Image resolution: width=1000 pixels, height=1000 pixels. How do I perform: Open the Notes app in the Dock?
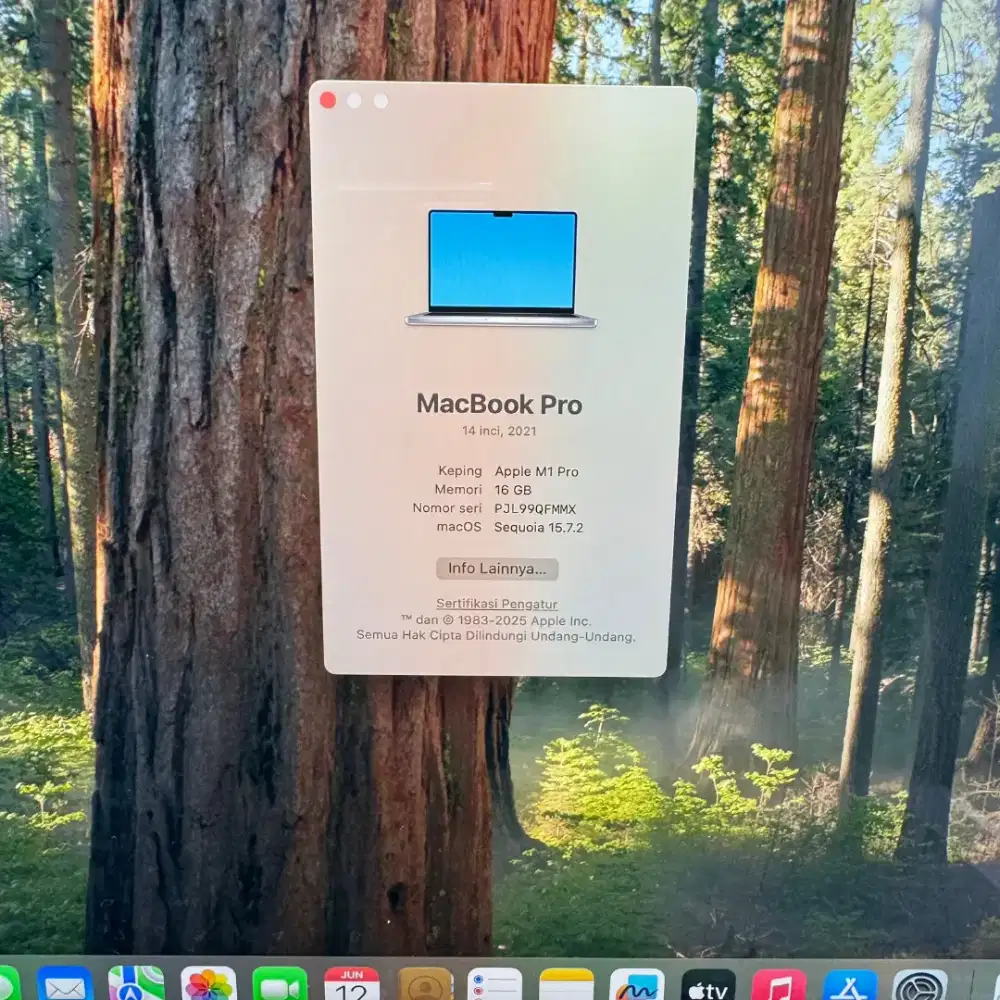pyautogui.click(x=566, y=983)
